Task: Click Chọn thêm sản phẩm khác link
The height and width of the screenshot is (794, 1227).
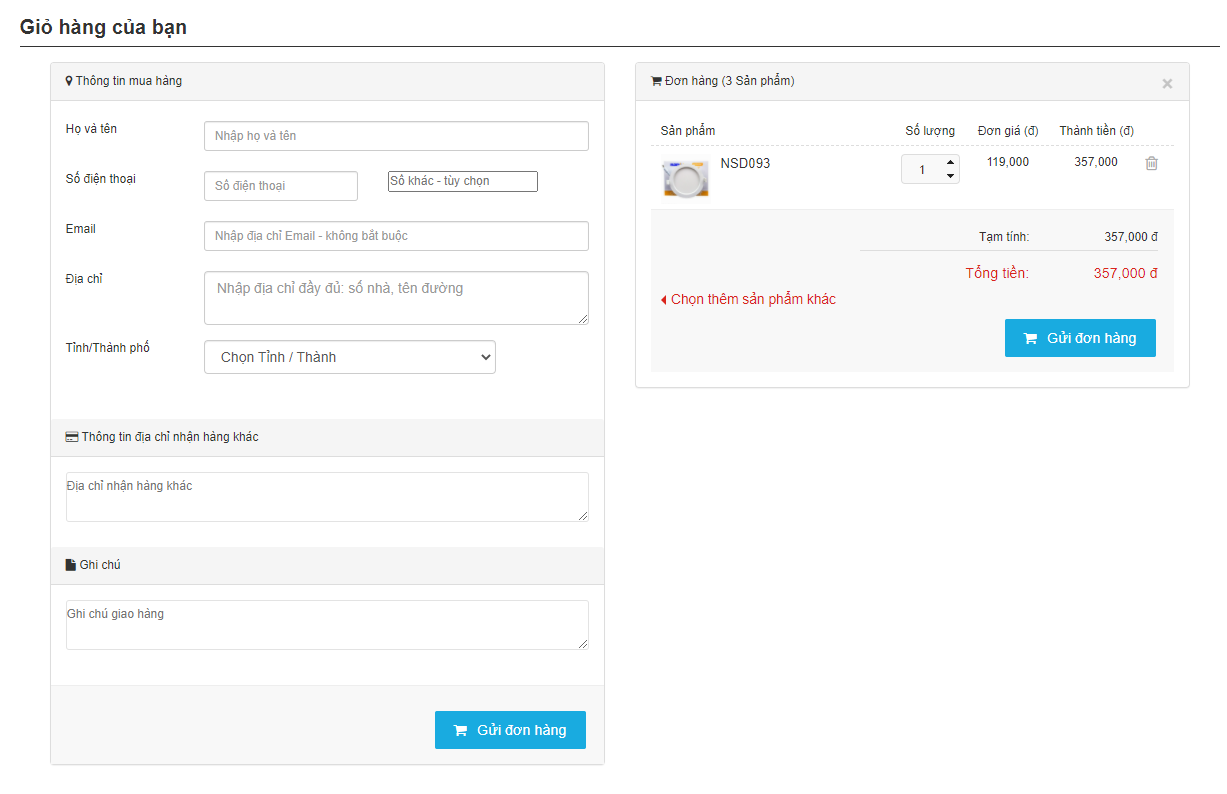Action: 752,299
